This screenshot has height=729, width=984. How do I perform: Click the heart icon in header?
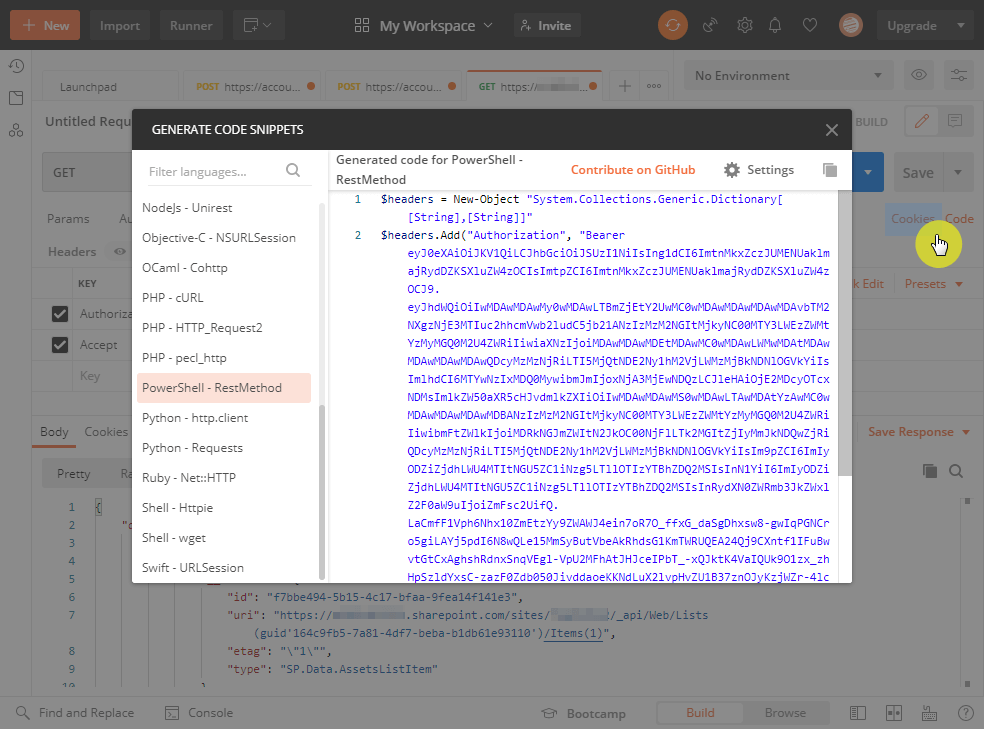click(810, 26)
